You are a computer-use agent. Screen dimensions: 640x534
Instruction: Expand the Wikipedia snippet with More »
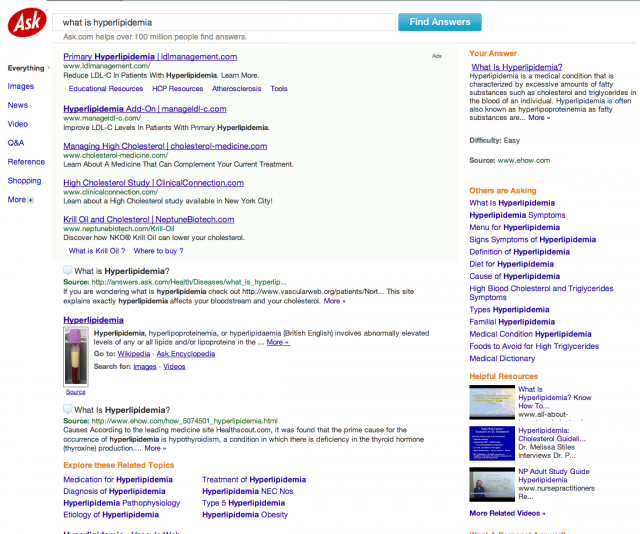[x=277, y=342]
